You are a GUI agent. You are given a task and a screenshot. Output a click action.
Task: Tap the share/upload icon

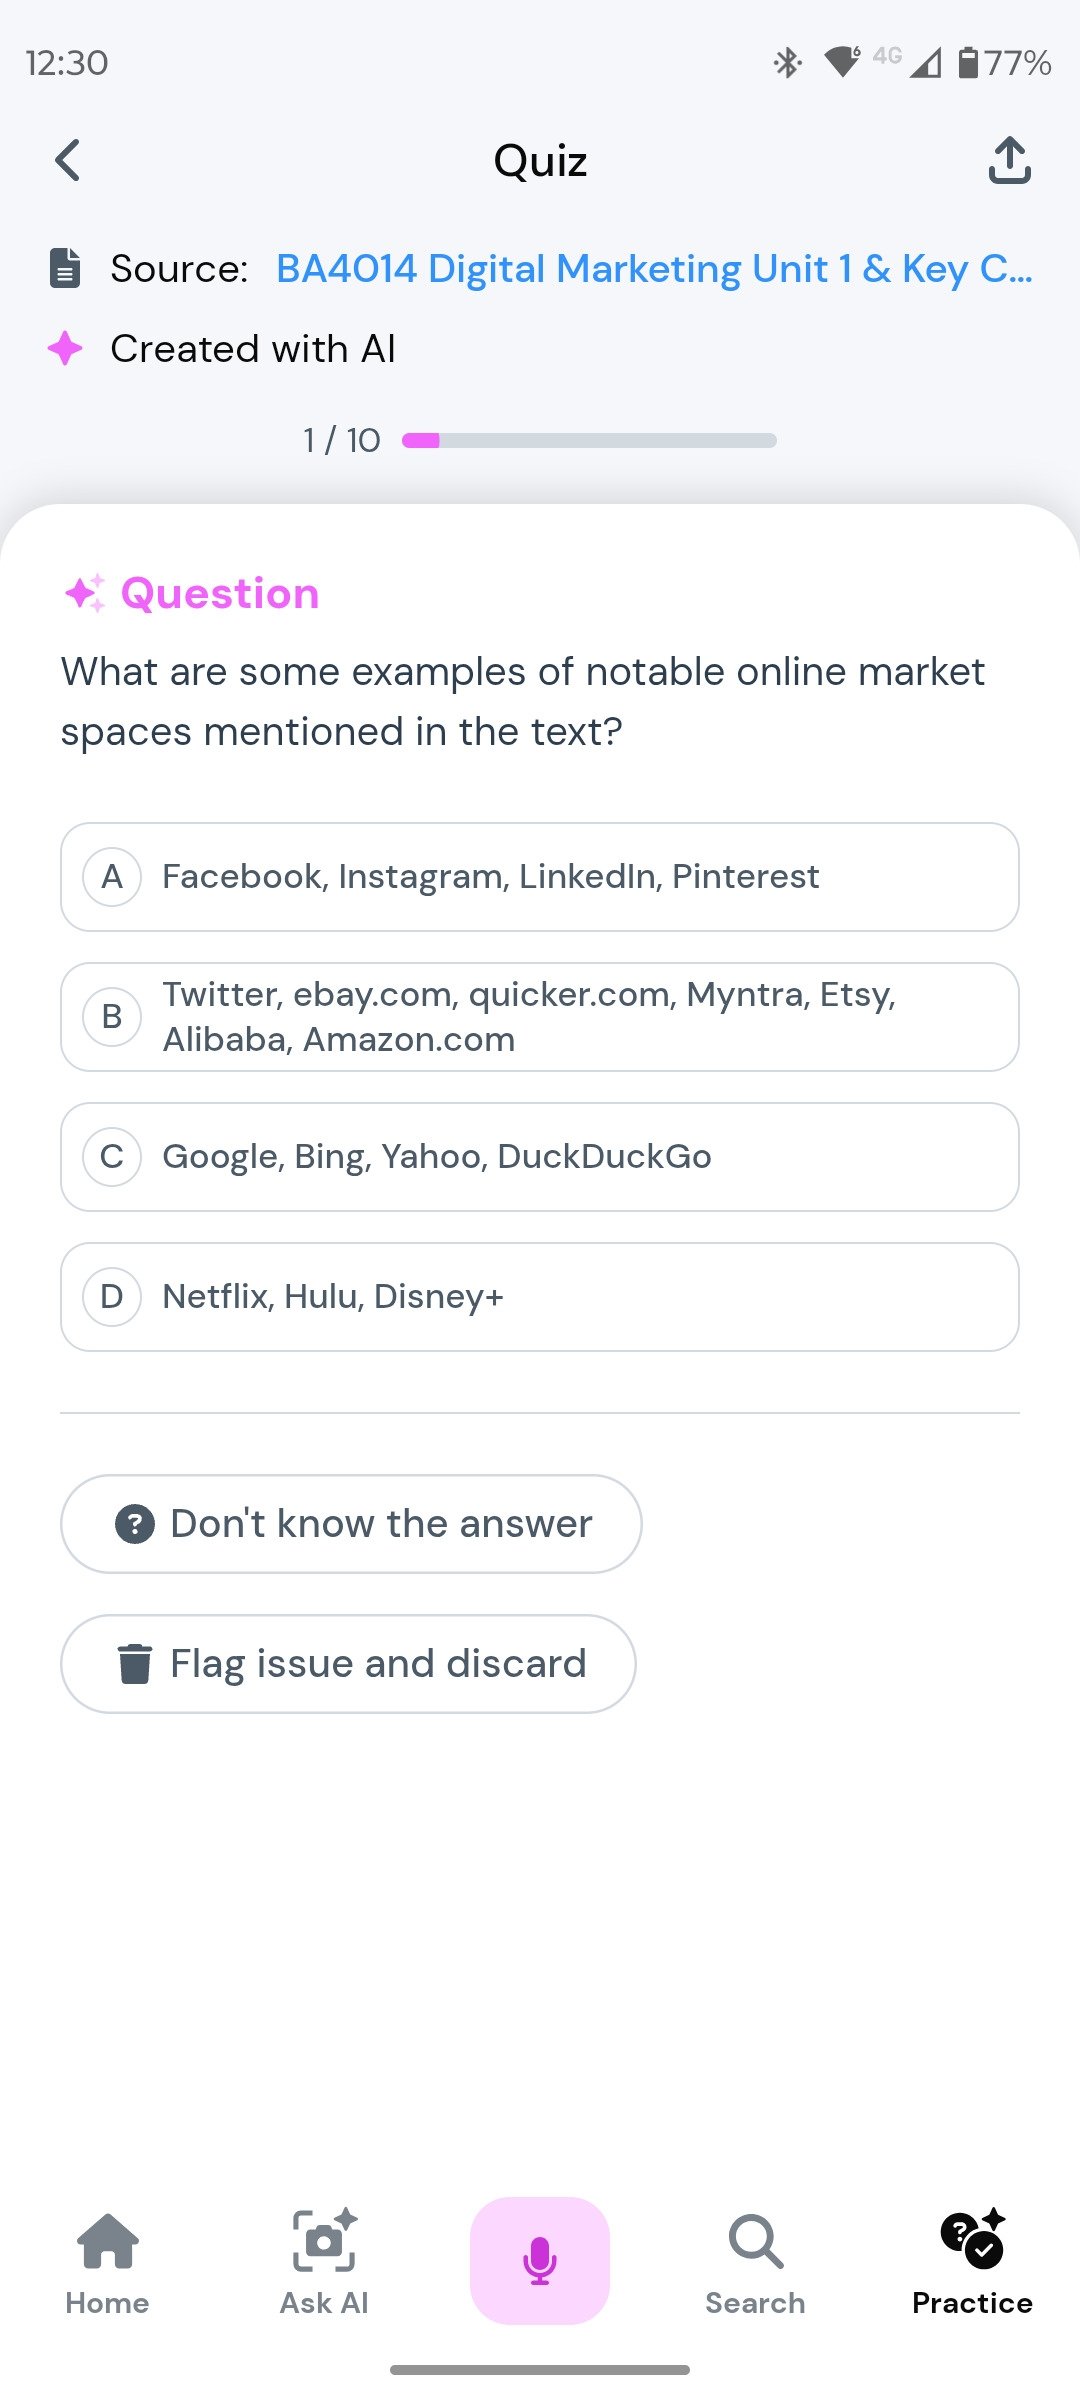click(1009, 160)
